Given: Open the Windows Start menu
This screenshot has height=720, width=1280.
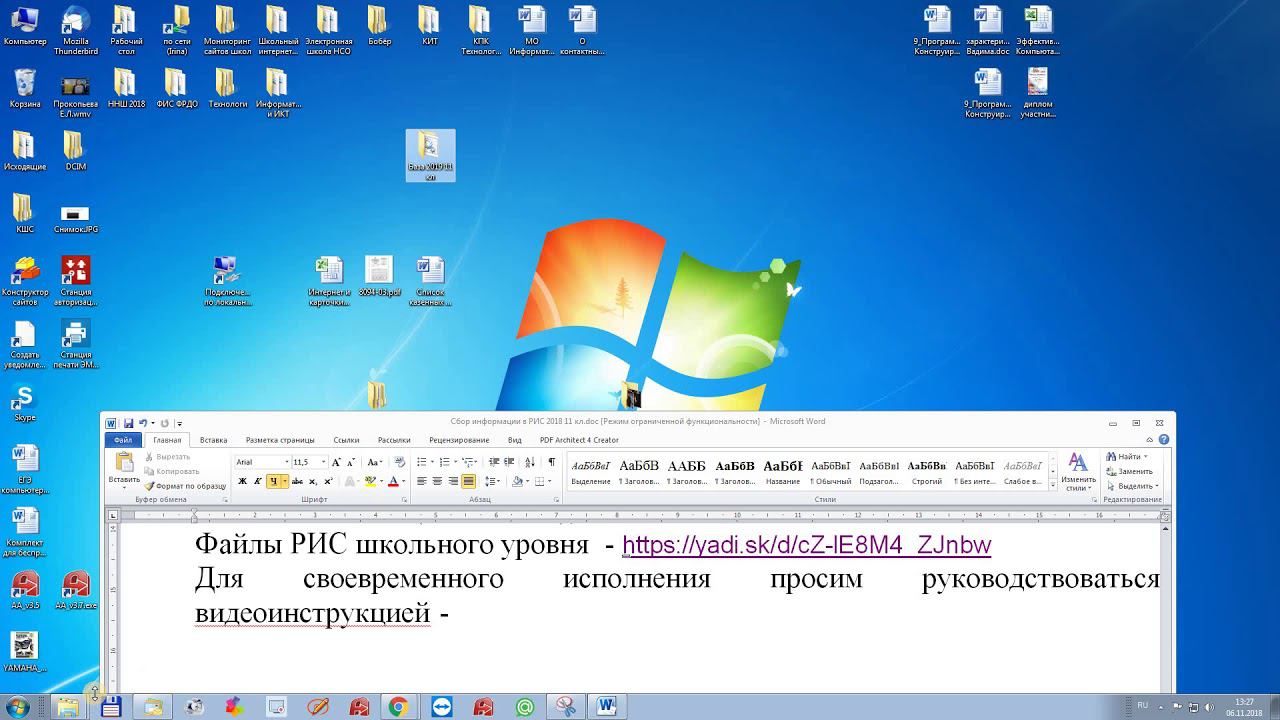Looking at the screenshot, I should coord(17,707).
